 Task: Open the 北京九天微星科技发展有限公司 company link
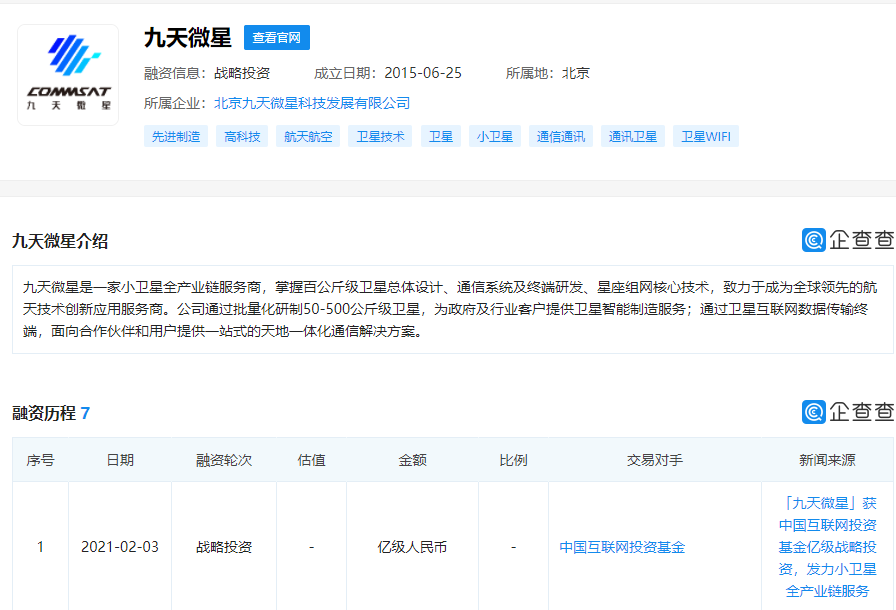(x=312, y=103)
